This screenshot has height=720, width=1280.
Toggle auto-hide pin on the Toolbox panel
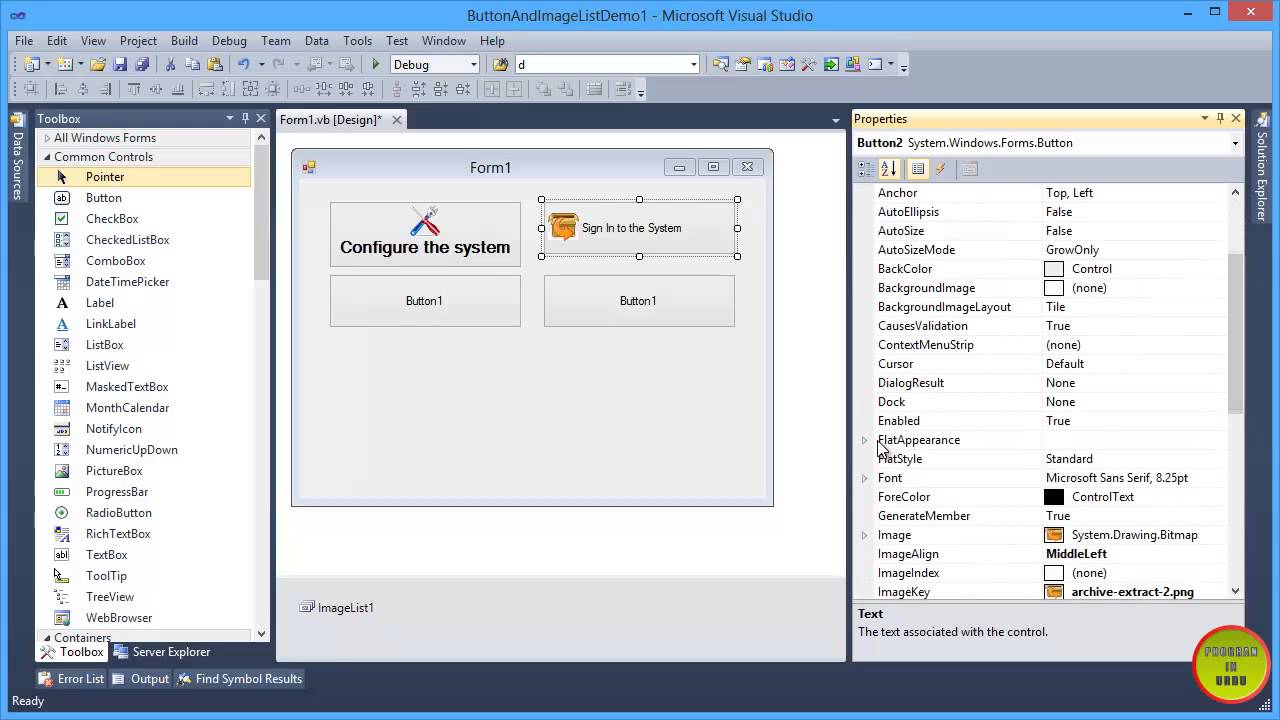pyautogui.click(x=245, y=118)
